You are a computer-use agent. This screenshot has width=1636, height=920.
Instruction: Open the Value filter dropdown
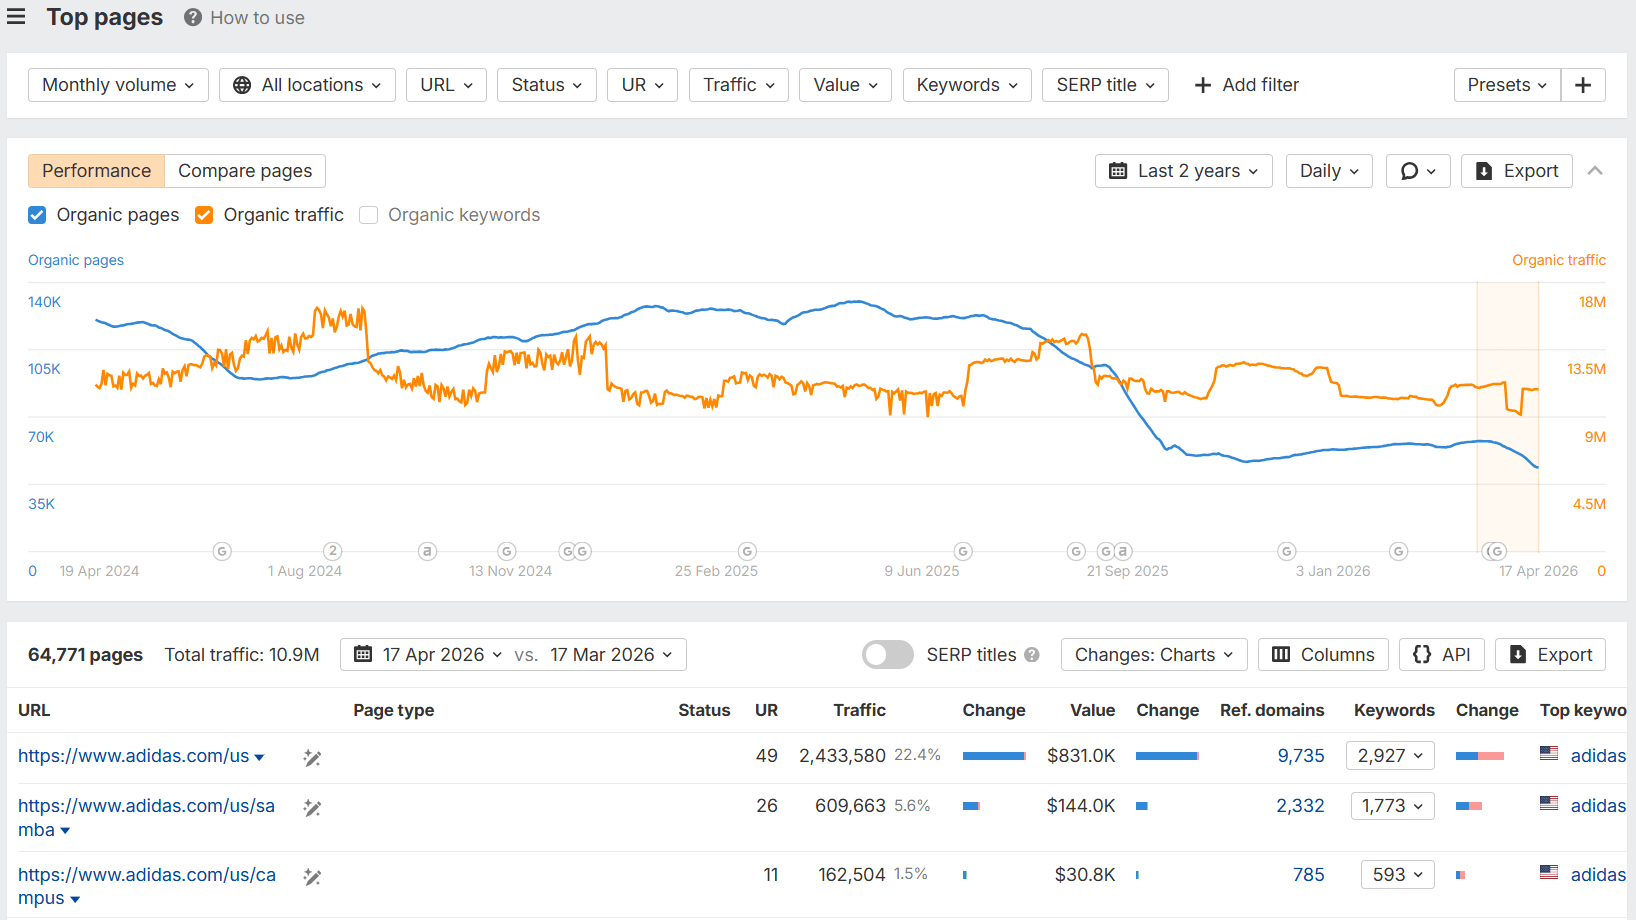846,85
